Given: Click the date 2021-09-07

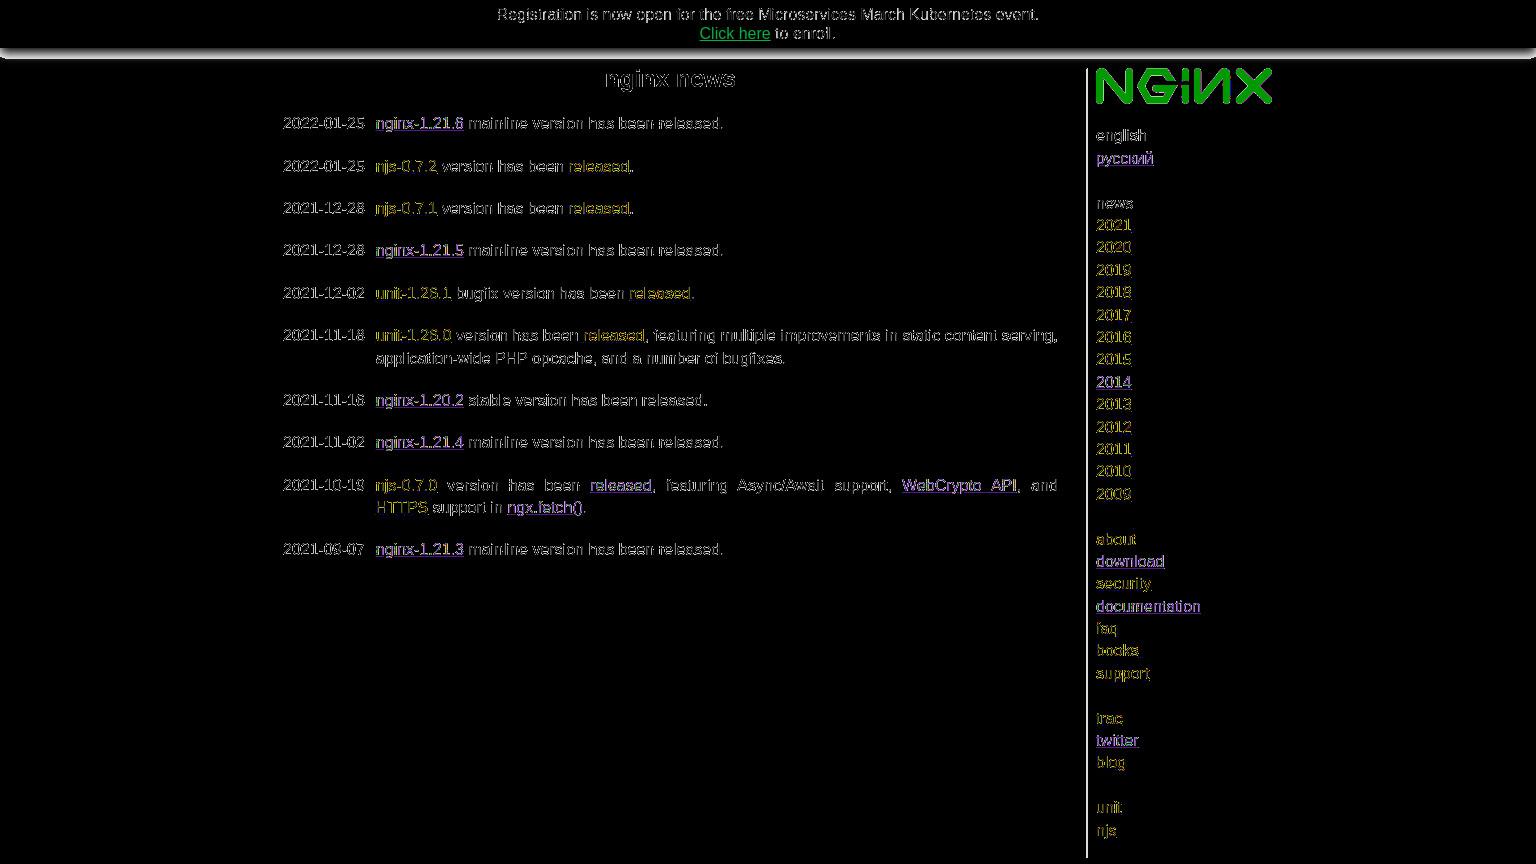Looking at the screenshot, I should point(324,550).
